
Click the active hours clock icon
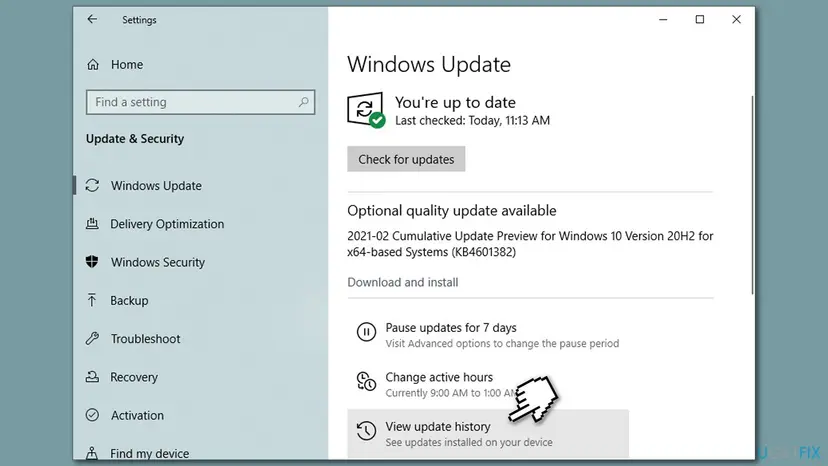click(x=366, y=381)
